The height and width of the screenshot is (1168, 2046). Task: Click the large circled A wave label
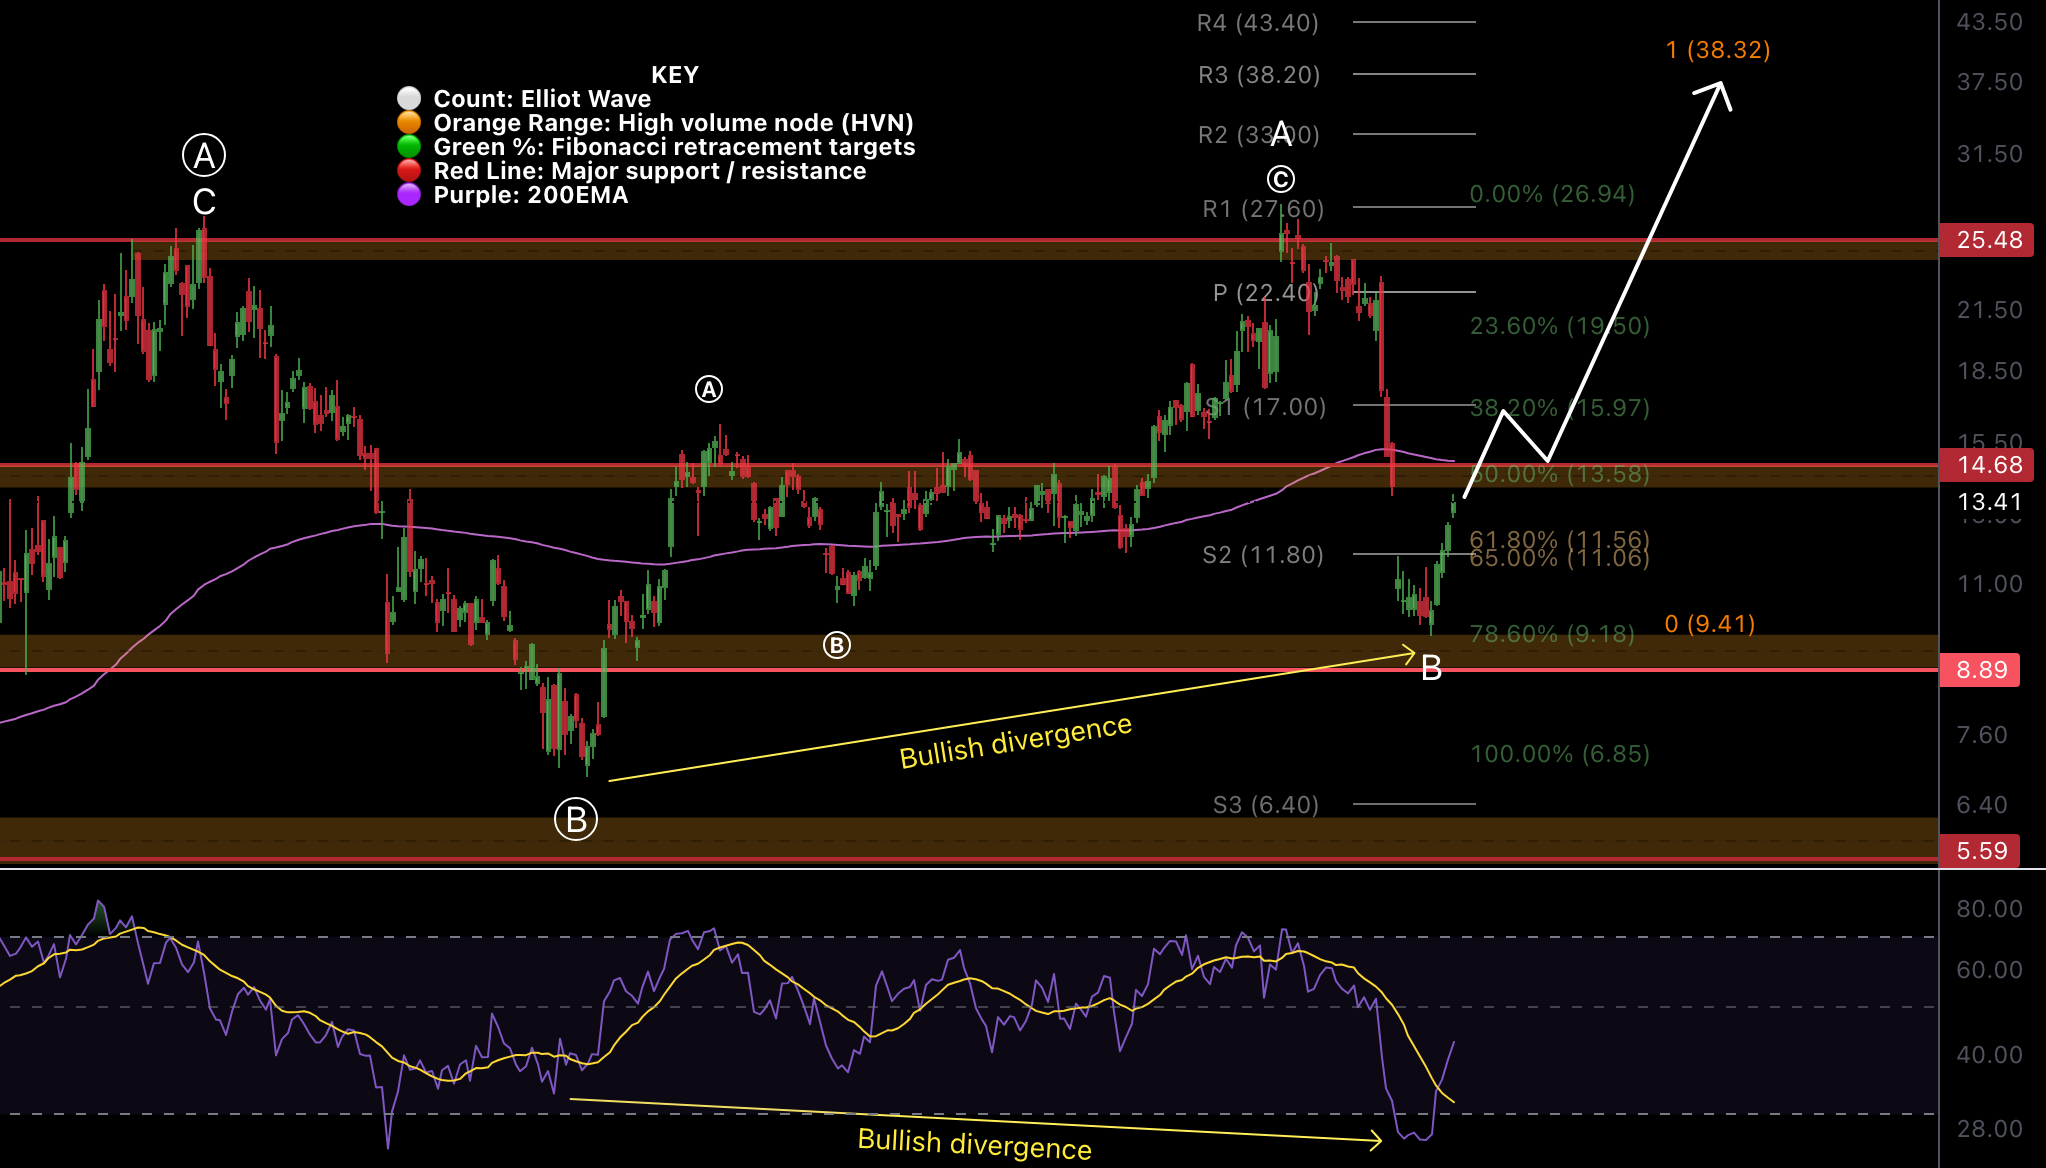(x=204, y=156)
